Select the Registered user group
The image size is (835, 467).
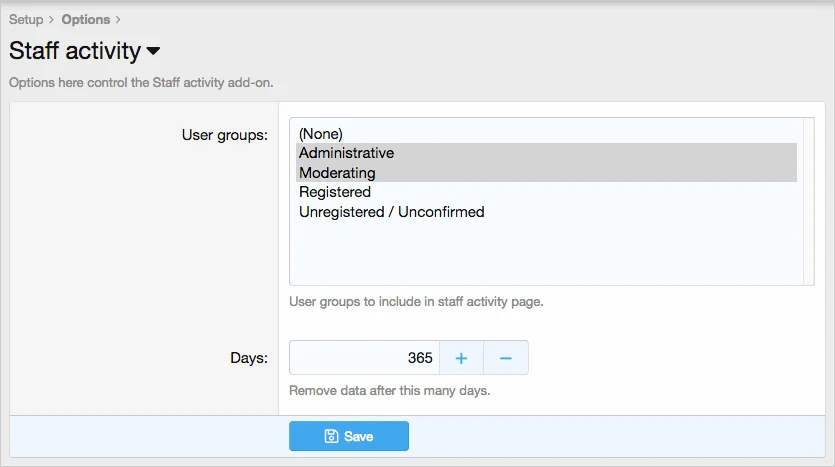pos(335,192)
